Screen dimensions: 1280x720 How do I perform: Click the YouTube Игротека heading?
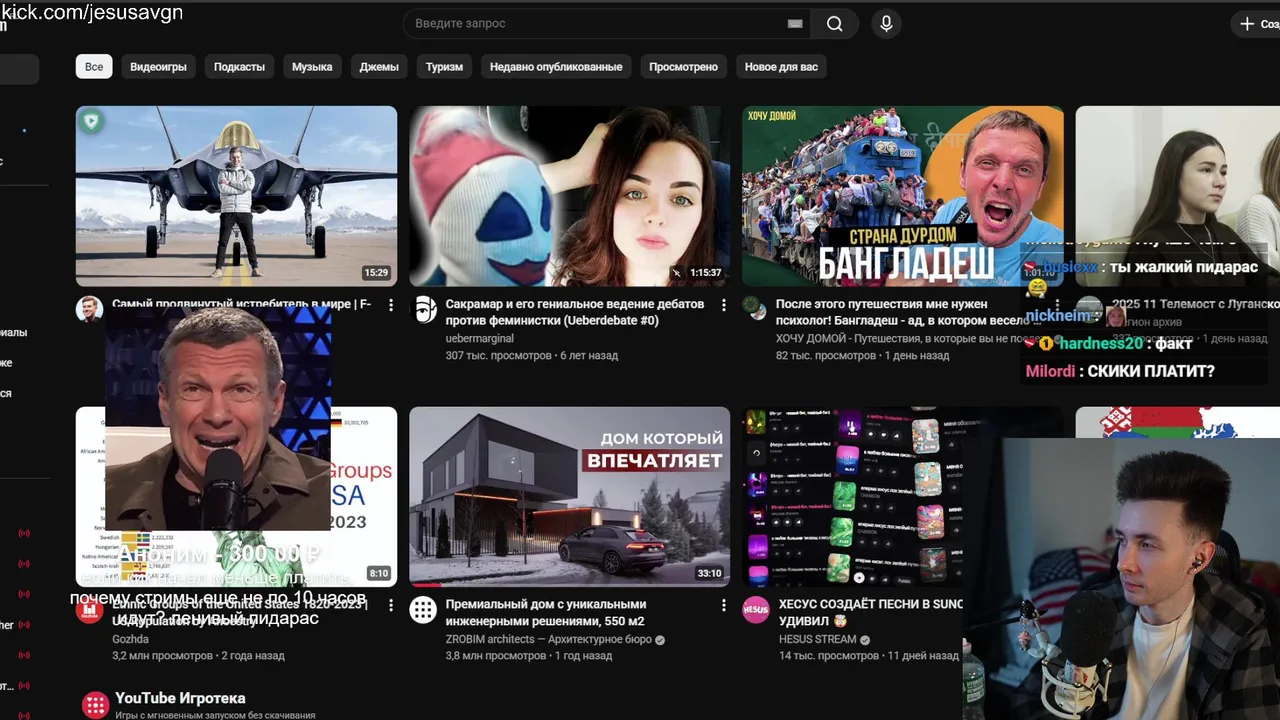tap(180, 698)
